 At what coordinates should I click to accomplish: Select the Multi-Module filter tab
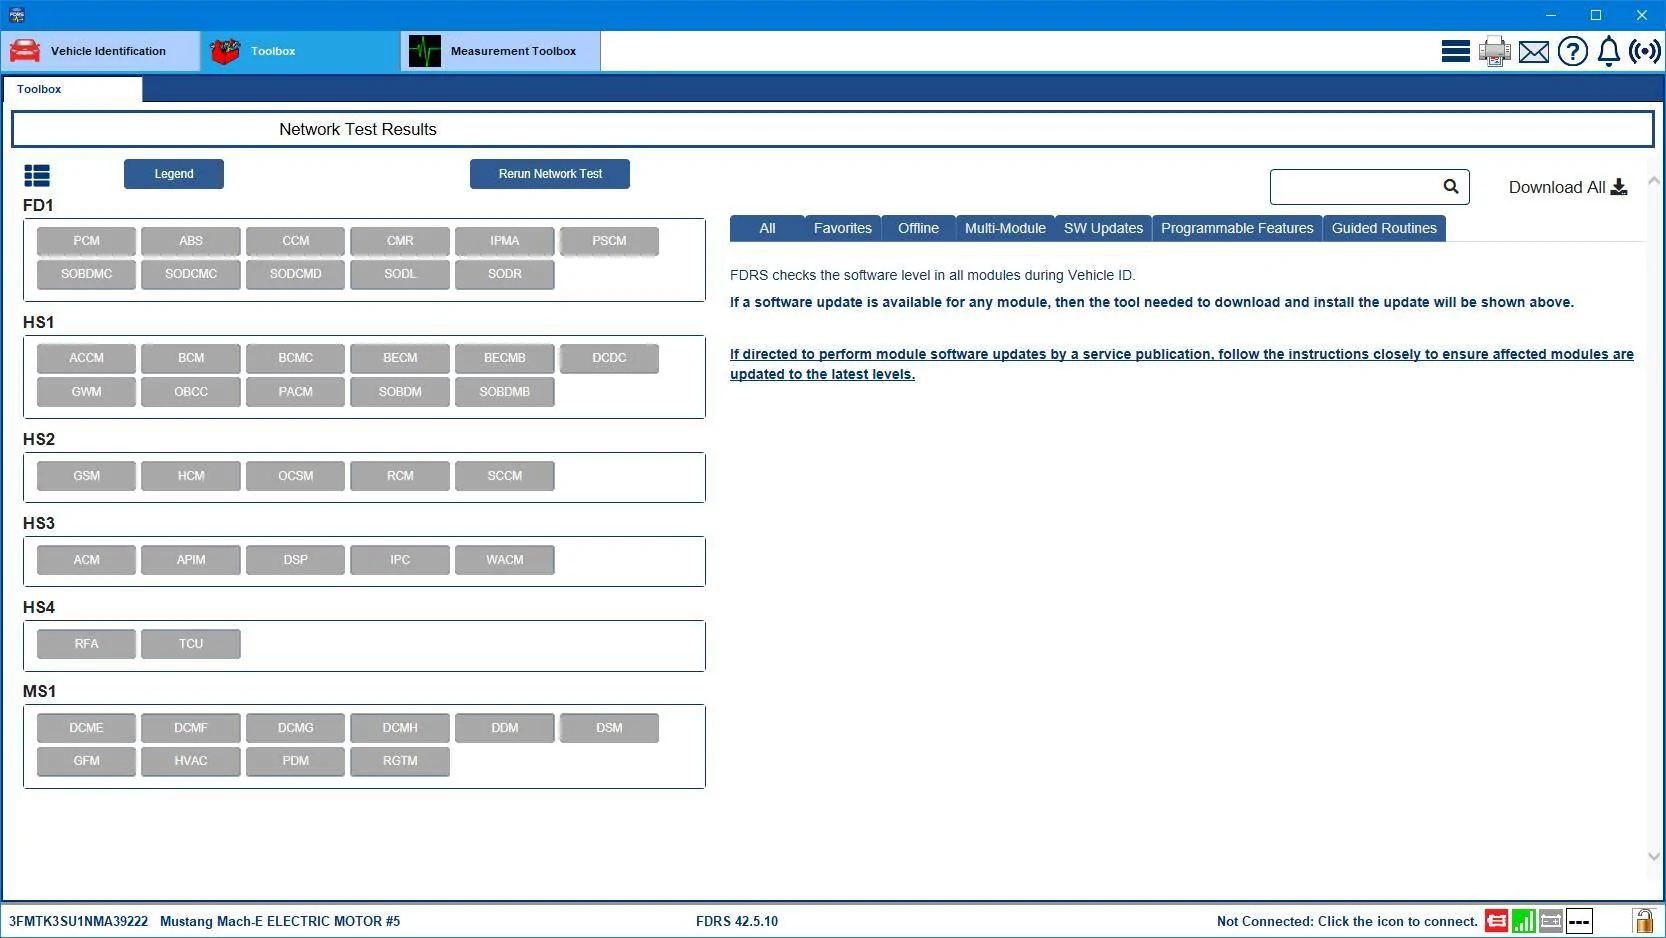click(x=1005, y=228)
